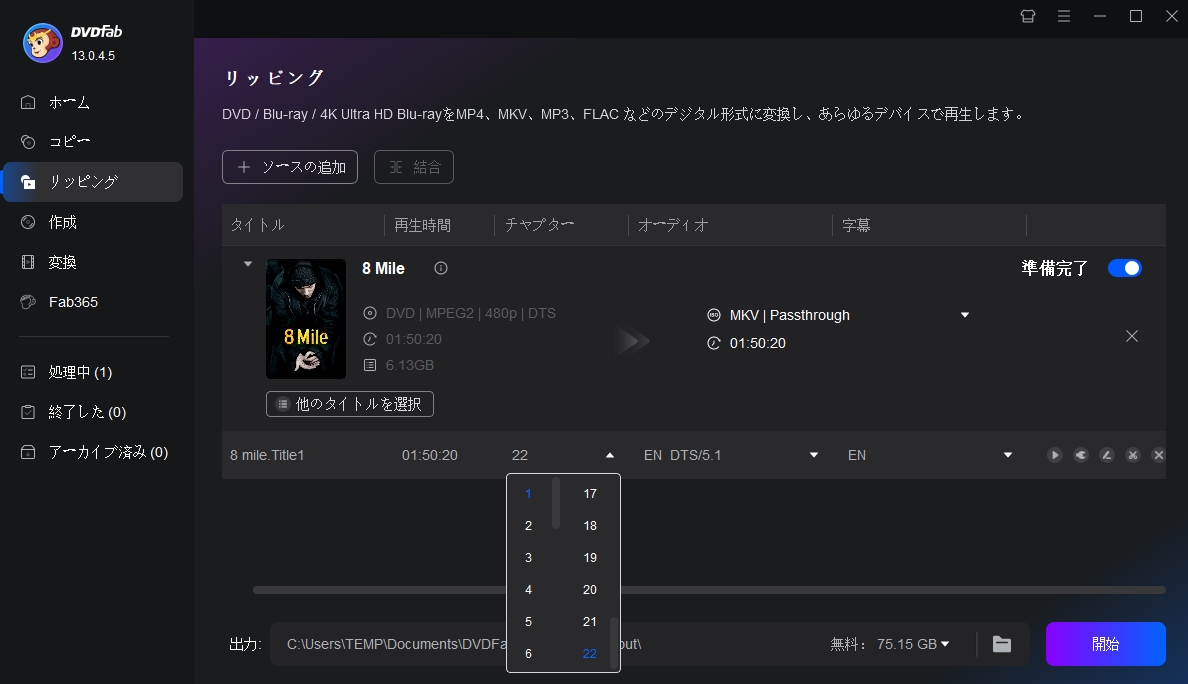Click the start chapter list scrollbar thumb
The height and width of the screenshot is (684, 1188).
point(556,504)
